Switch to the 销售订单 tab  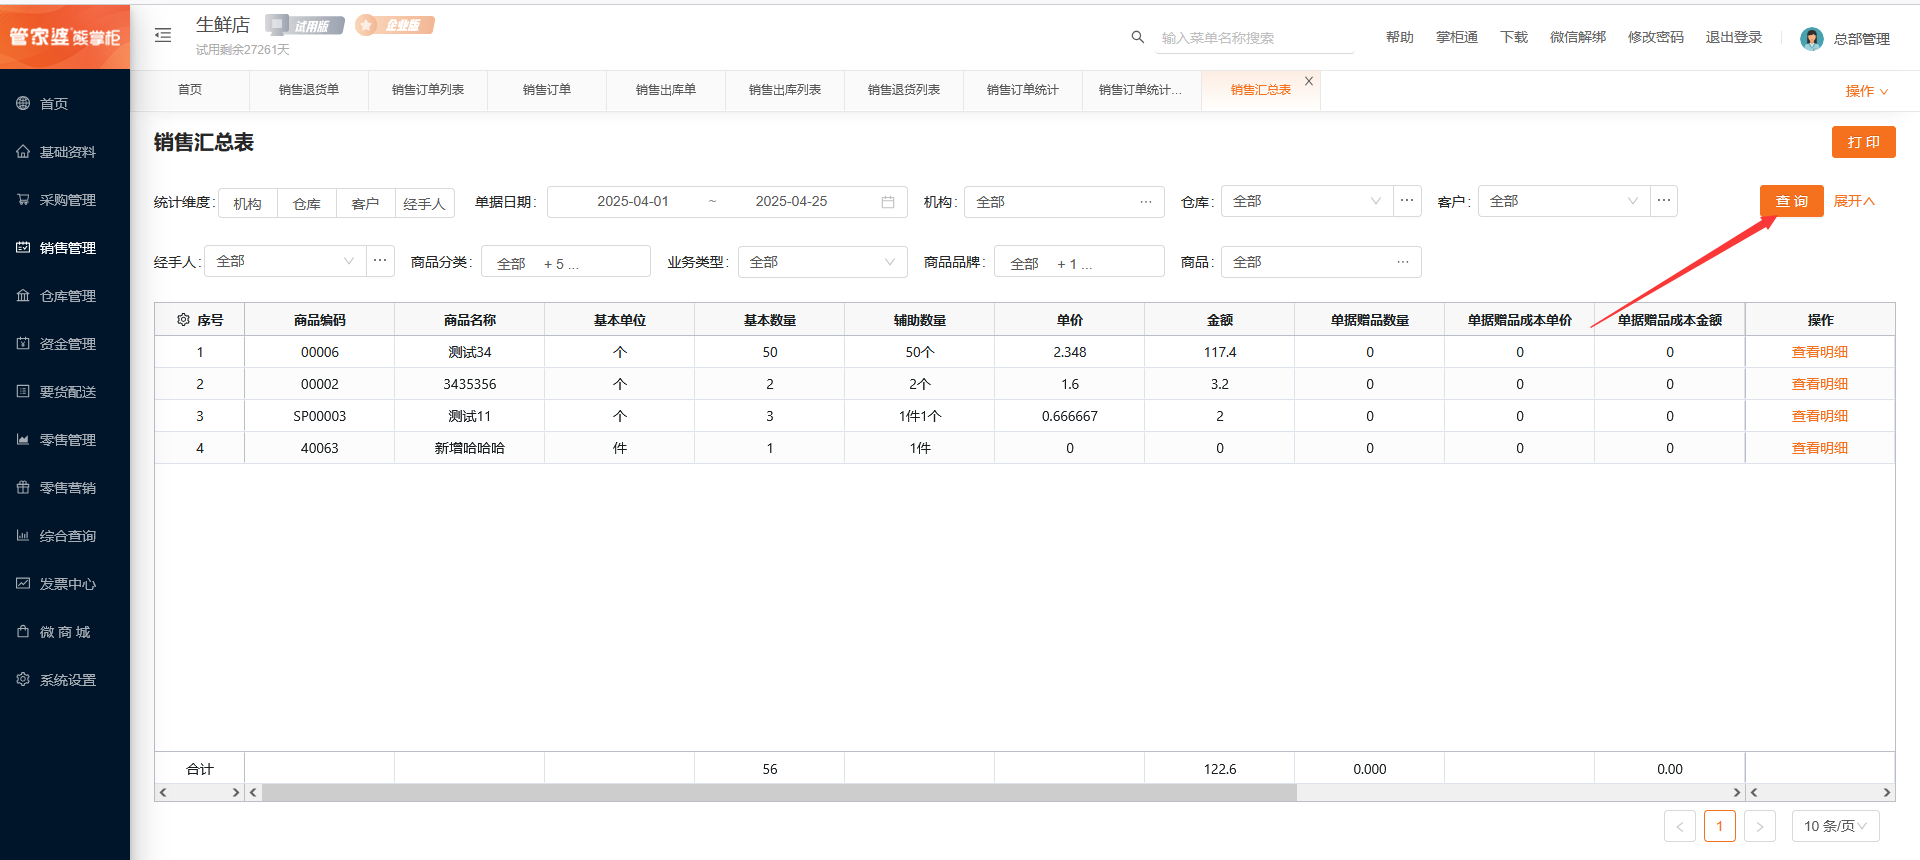click(547, 90)
